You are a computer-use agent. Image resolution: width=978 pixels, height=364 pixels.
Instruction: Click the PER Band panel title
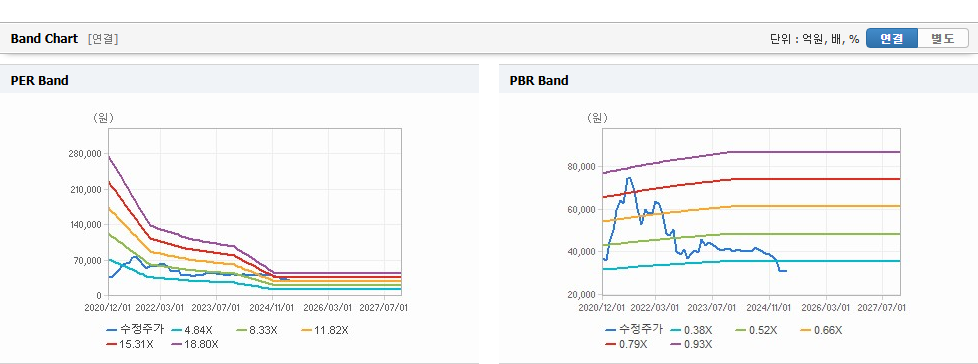tap(40, 80)
